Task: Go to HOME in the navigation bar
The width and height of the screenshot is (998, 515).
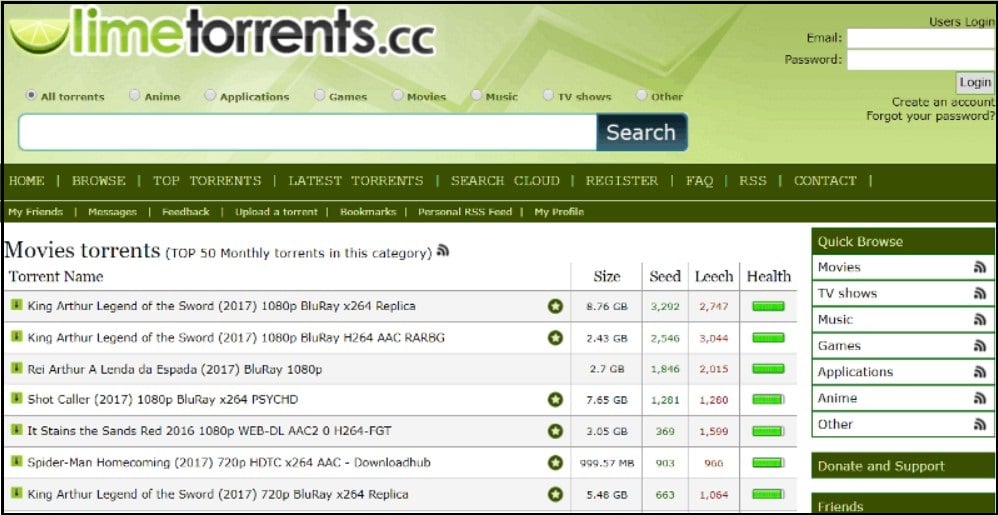Action: (x=27, y=181)
